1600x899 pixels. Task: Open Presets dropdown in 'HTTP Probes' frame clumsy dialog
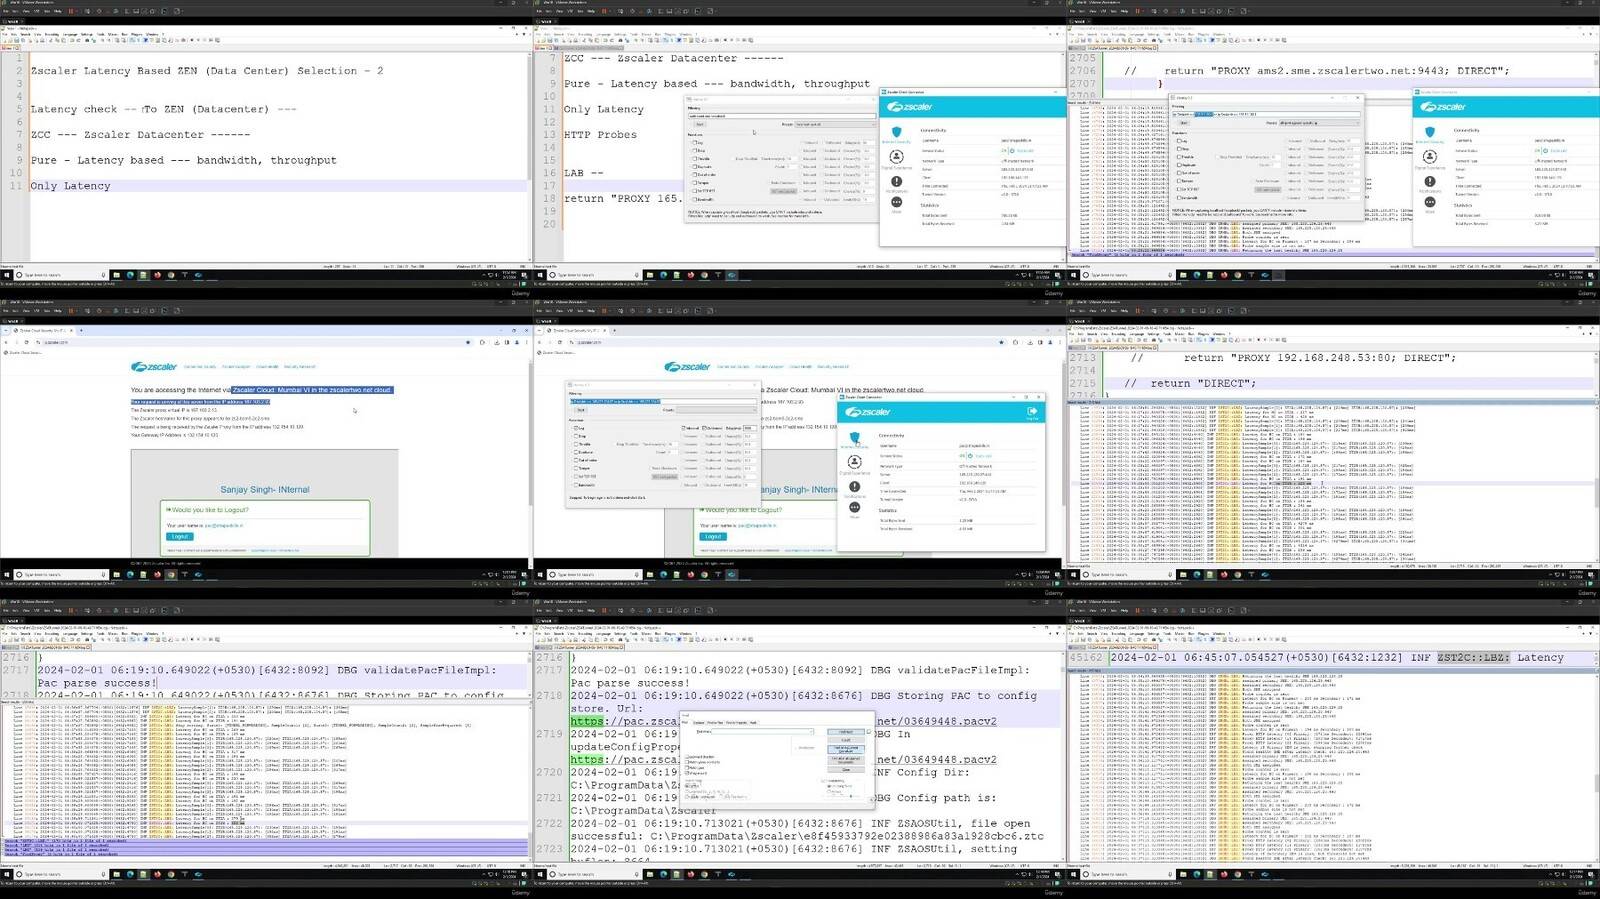click(835, 124)
